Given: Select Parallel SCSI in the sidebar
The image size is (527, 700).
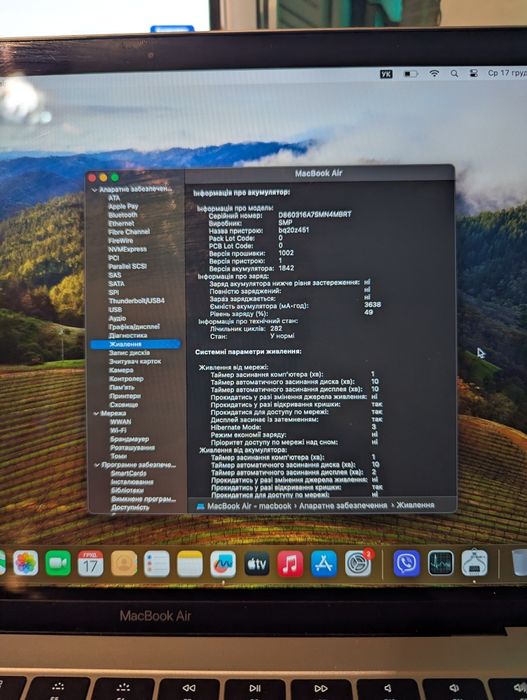Looking at the screenshot, I should (128, 266).
